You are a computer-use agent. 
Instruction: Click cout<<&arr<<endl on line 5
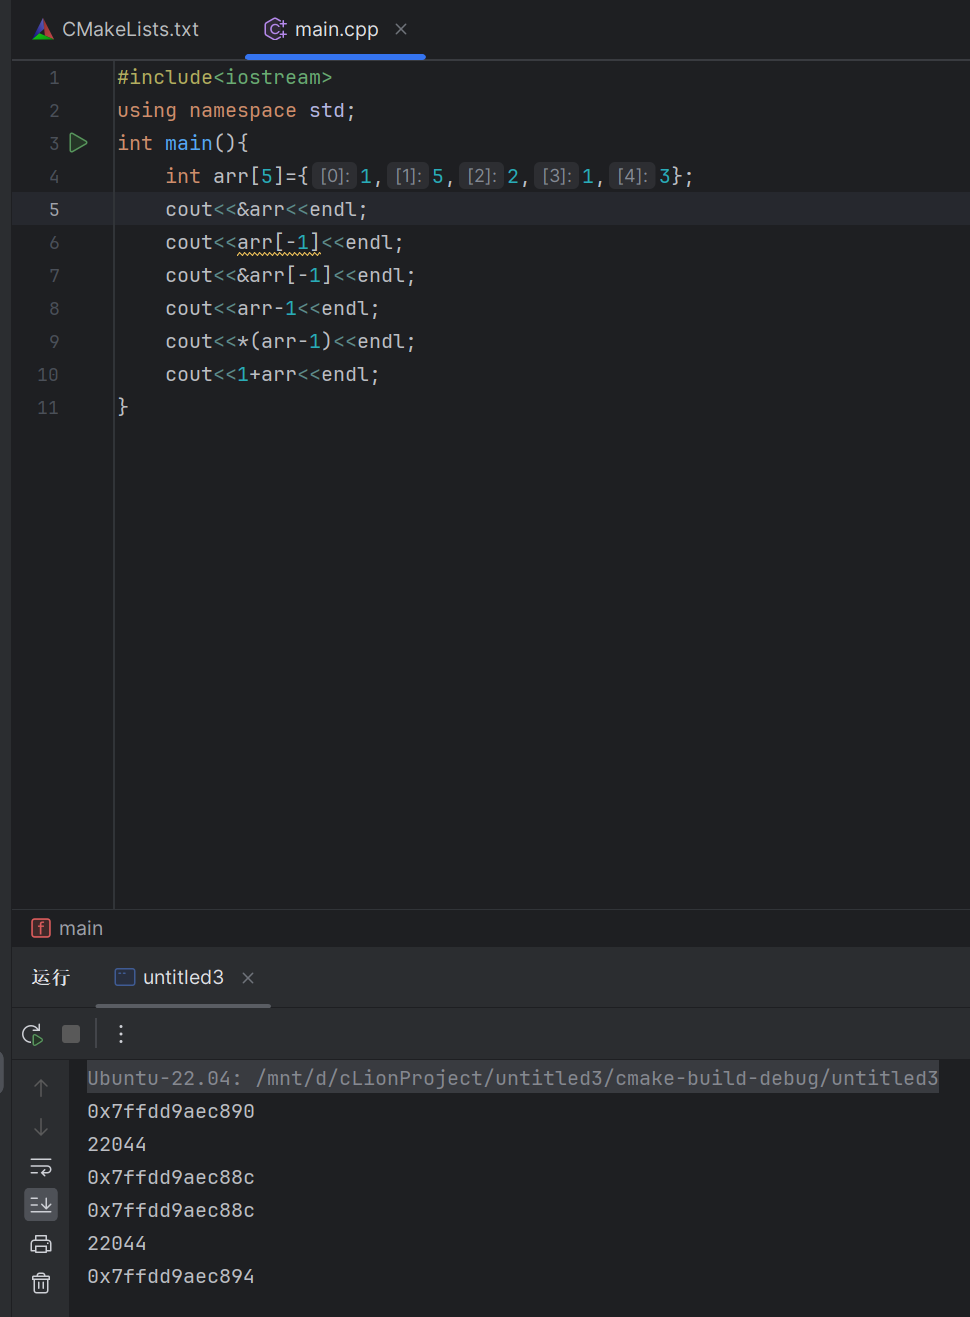[x=266, y=209]
